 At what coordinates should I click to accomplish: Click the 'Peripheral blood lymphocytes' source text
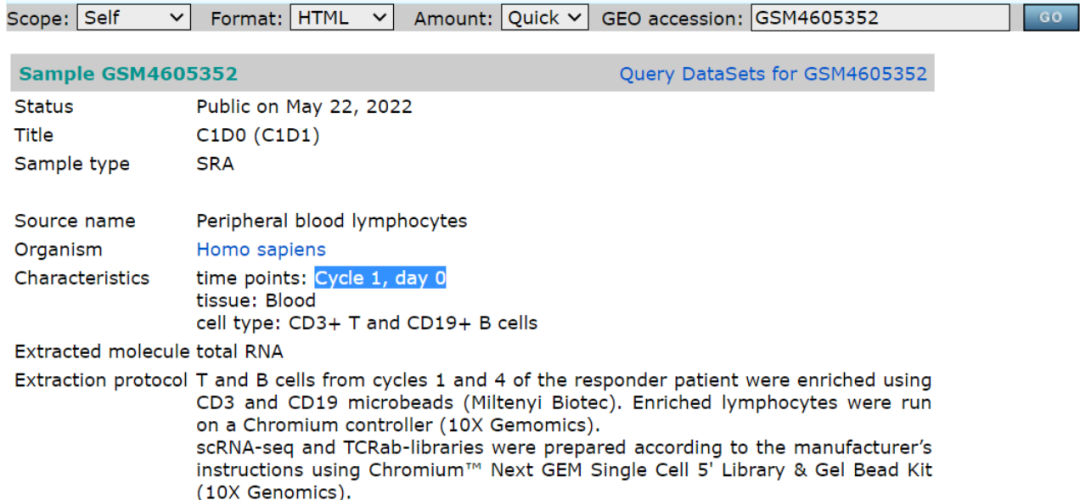[331, 221]
